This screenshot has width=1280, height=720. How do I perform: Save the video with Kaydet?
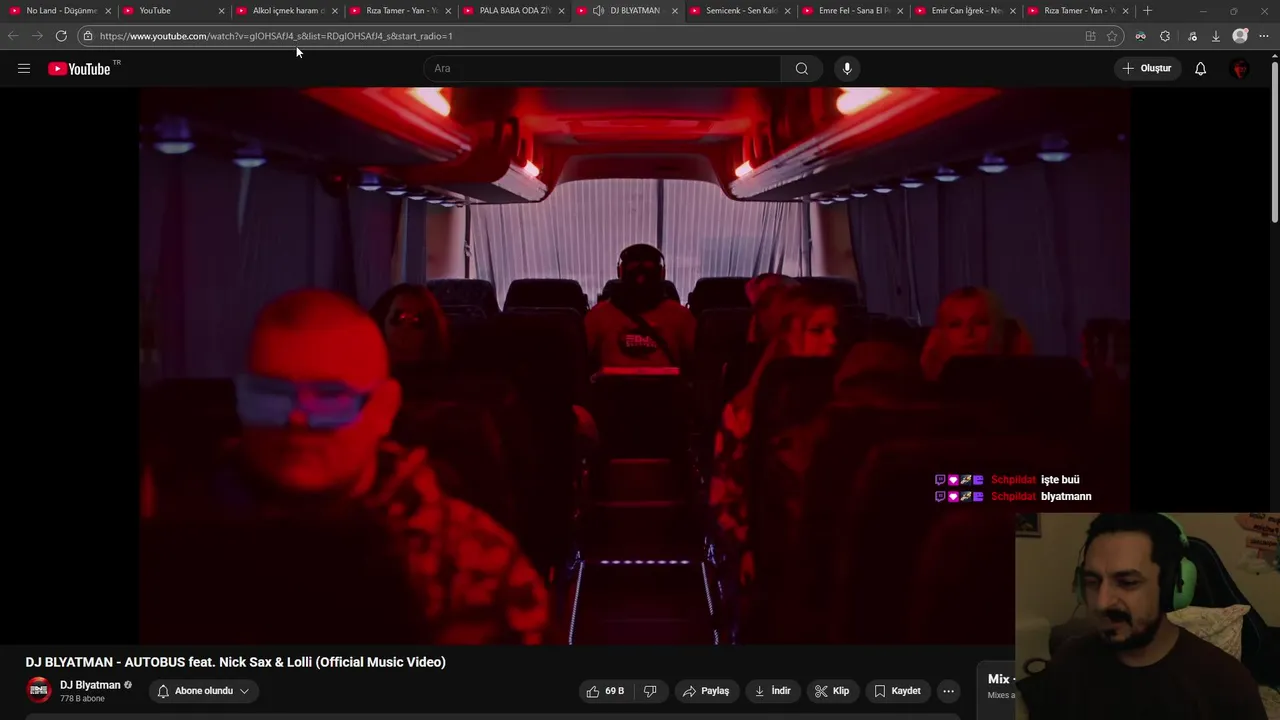897,691
